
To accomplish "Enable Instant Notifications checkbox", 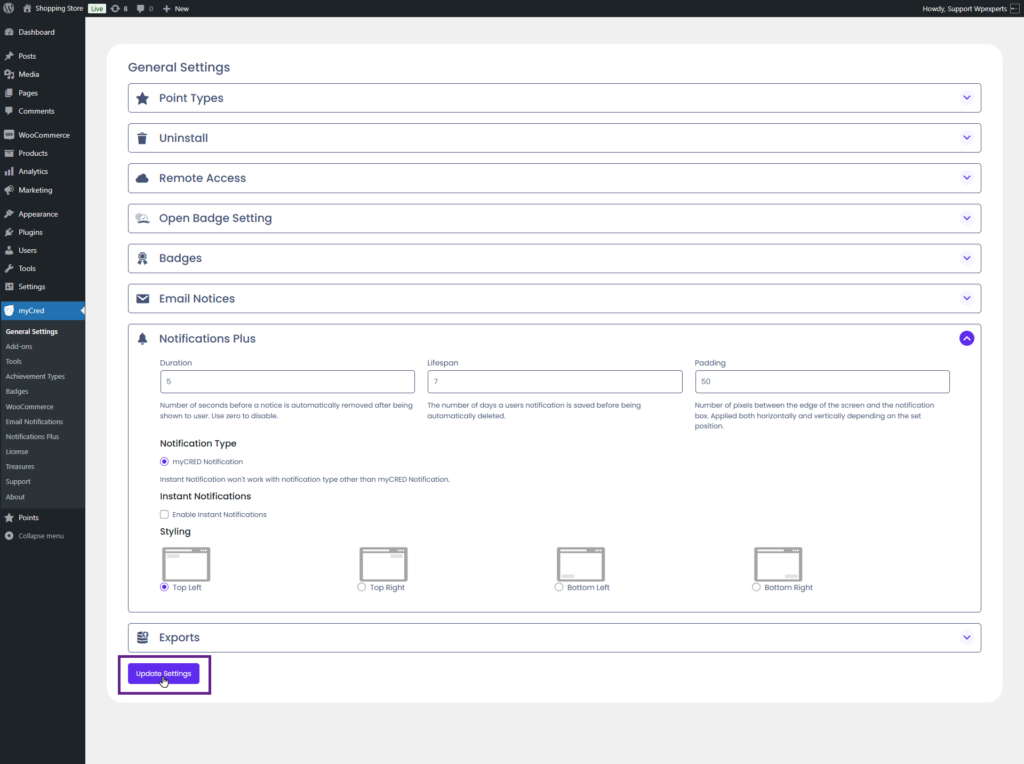I will 164,514.
